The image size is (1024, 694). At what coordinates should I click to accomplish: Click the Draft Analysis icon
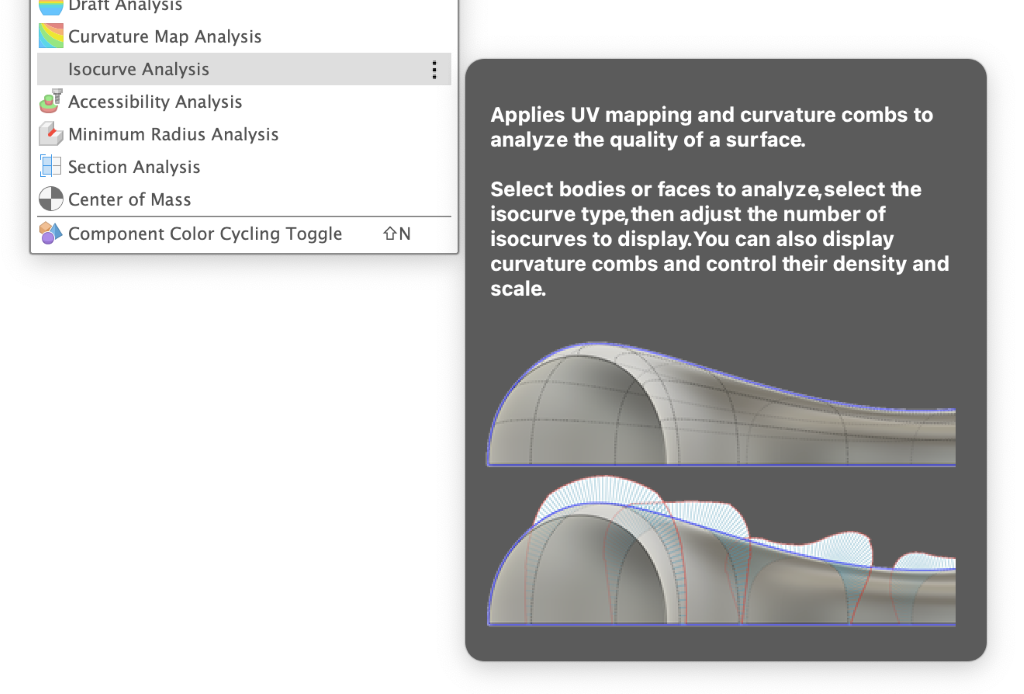(51, 6)
